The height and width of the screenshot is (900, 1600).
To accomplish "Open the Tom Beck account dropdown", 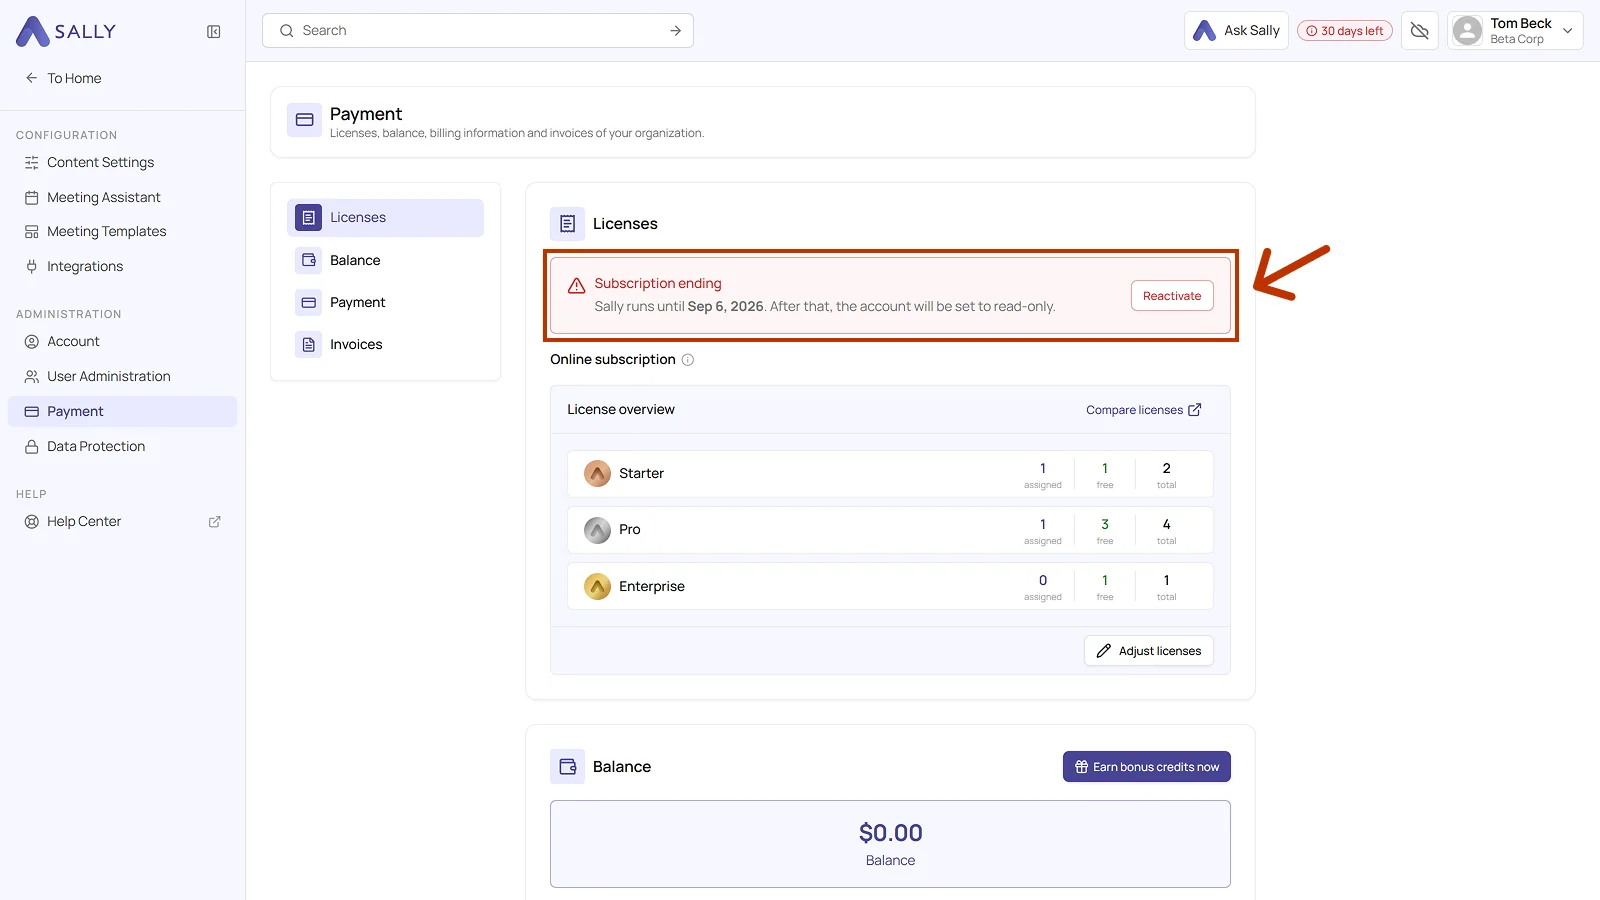I will pyautogui.click(x=1515, y=31).
